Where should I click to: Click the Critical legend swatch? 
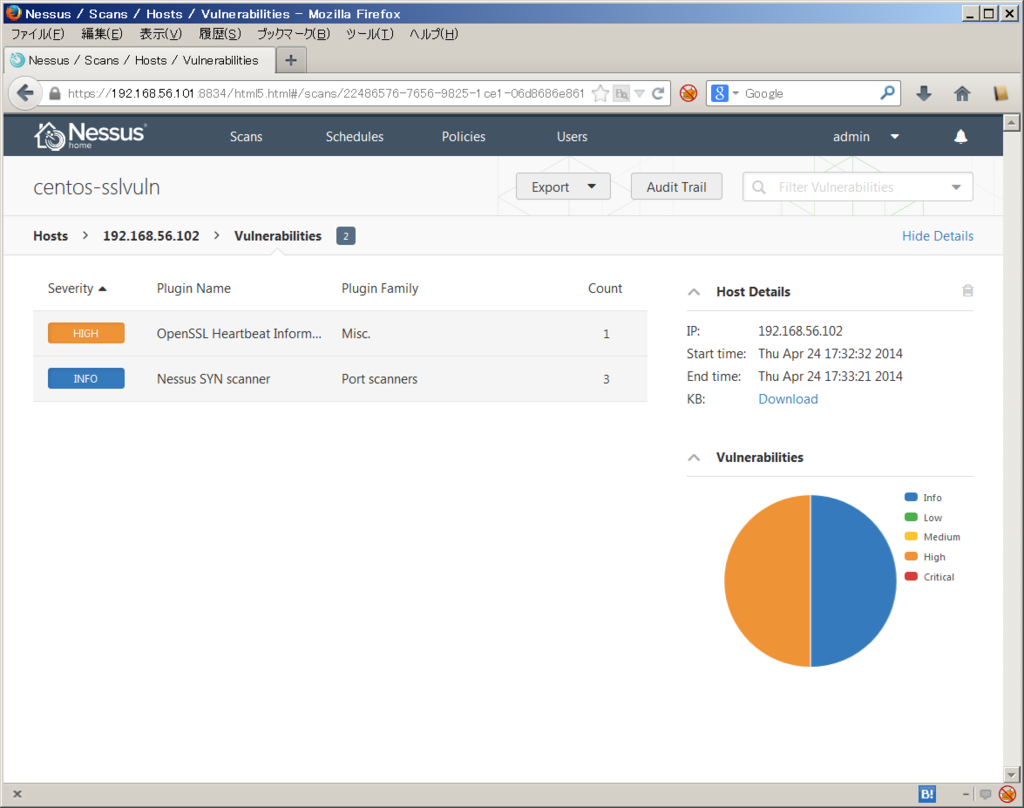911,576
